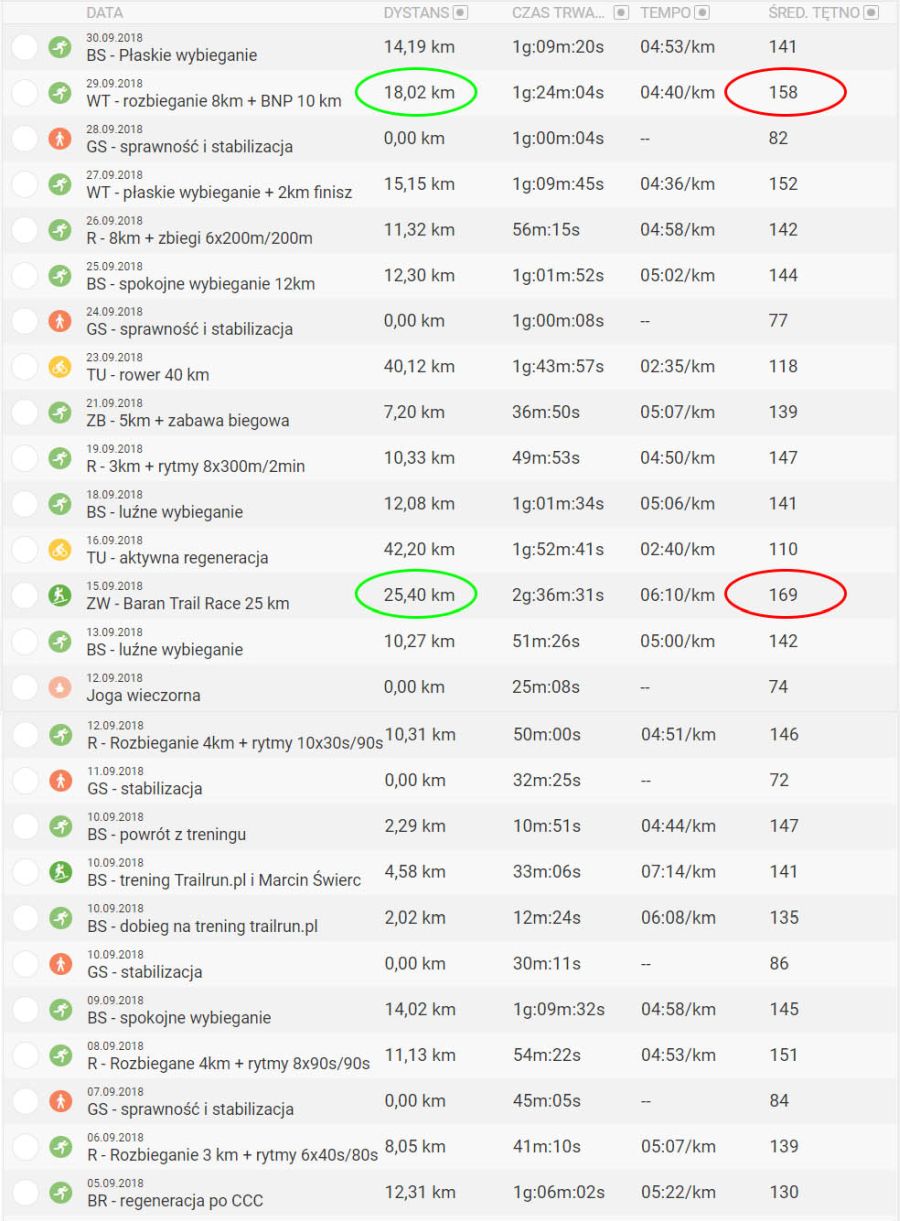Screen dimensions: 900x1221
Task: Open the ŚRED. TĘTNO column options icon
Action: (x=870, y=13)
